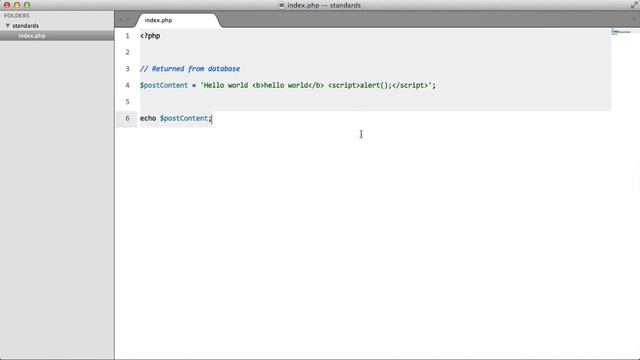
Task: Click line number 6 in the gutter
Action: coord(127,118)
